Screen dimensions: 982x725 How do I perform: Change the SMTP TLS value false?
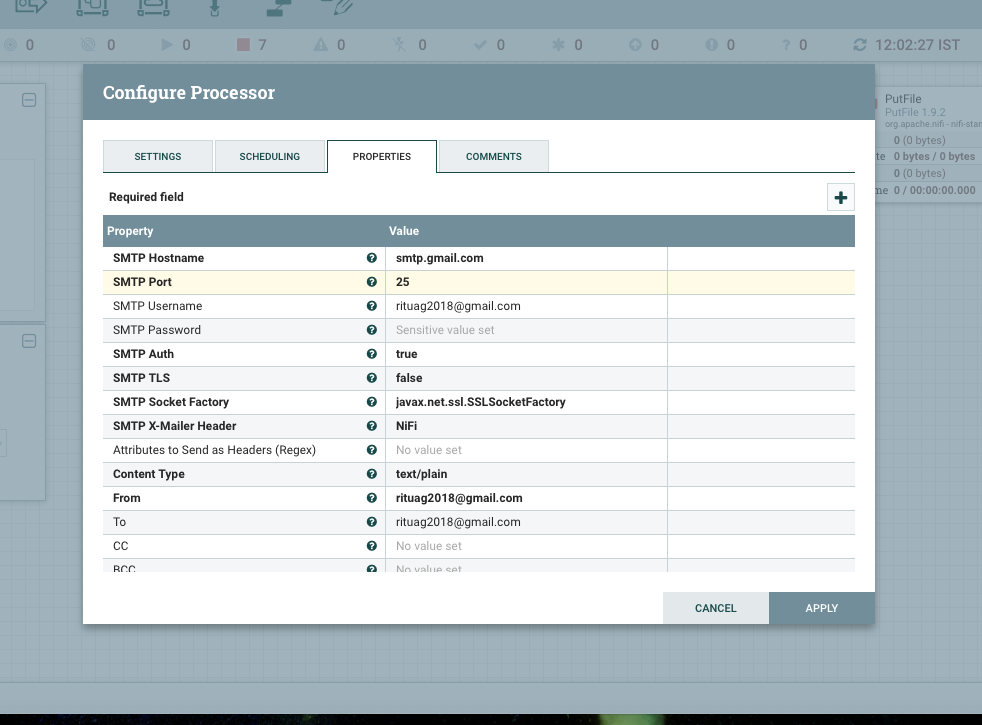[526, 378]
